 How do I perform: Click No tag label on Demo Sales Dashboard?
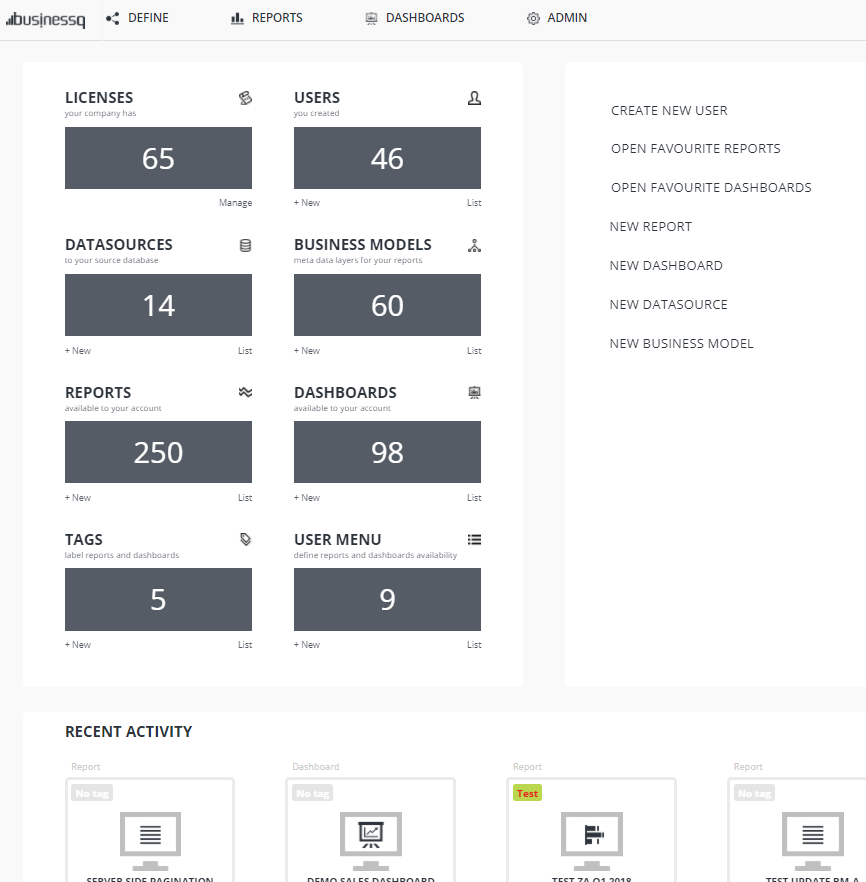pos(313,793)
